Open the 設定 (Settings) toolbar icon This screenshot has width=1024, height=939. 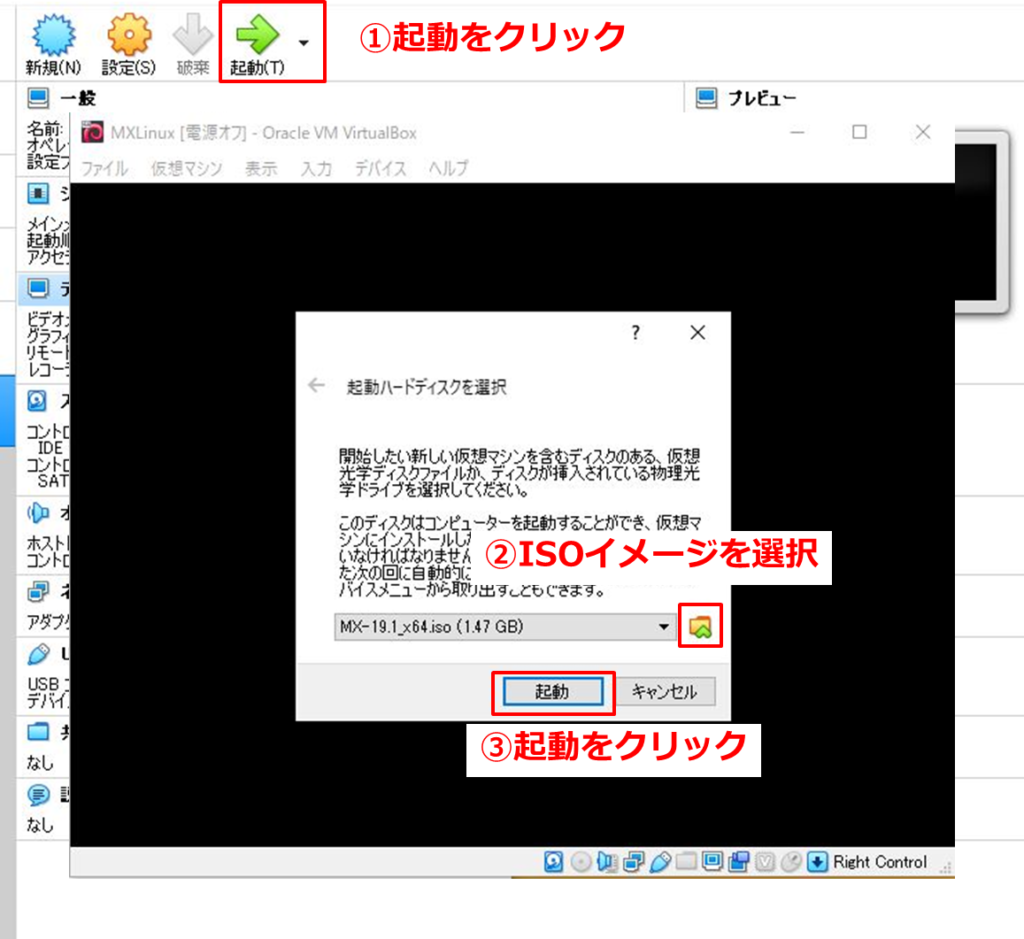click(128, 33)
